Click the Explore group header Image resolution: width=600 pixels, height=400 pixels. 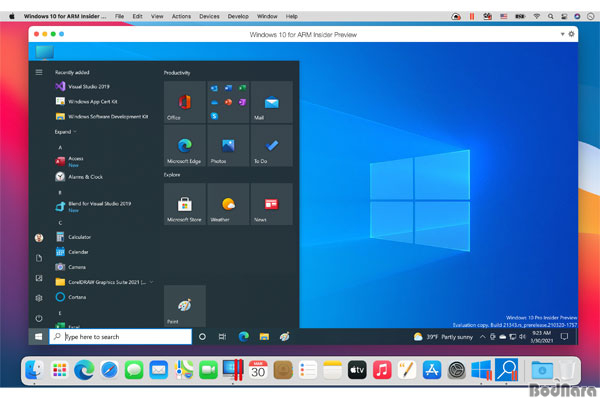(x=172, y=175)
